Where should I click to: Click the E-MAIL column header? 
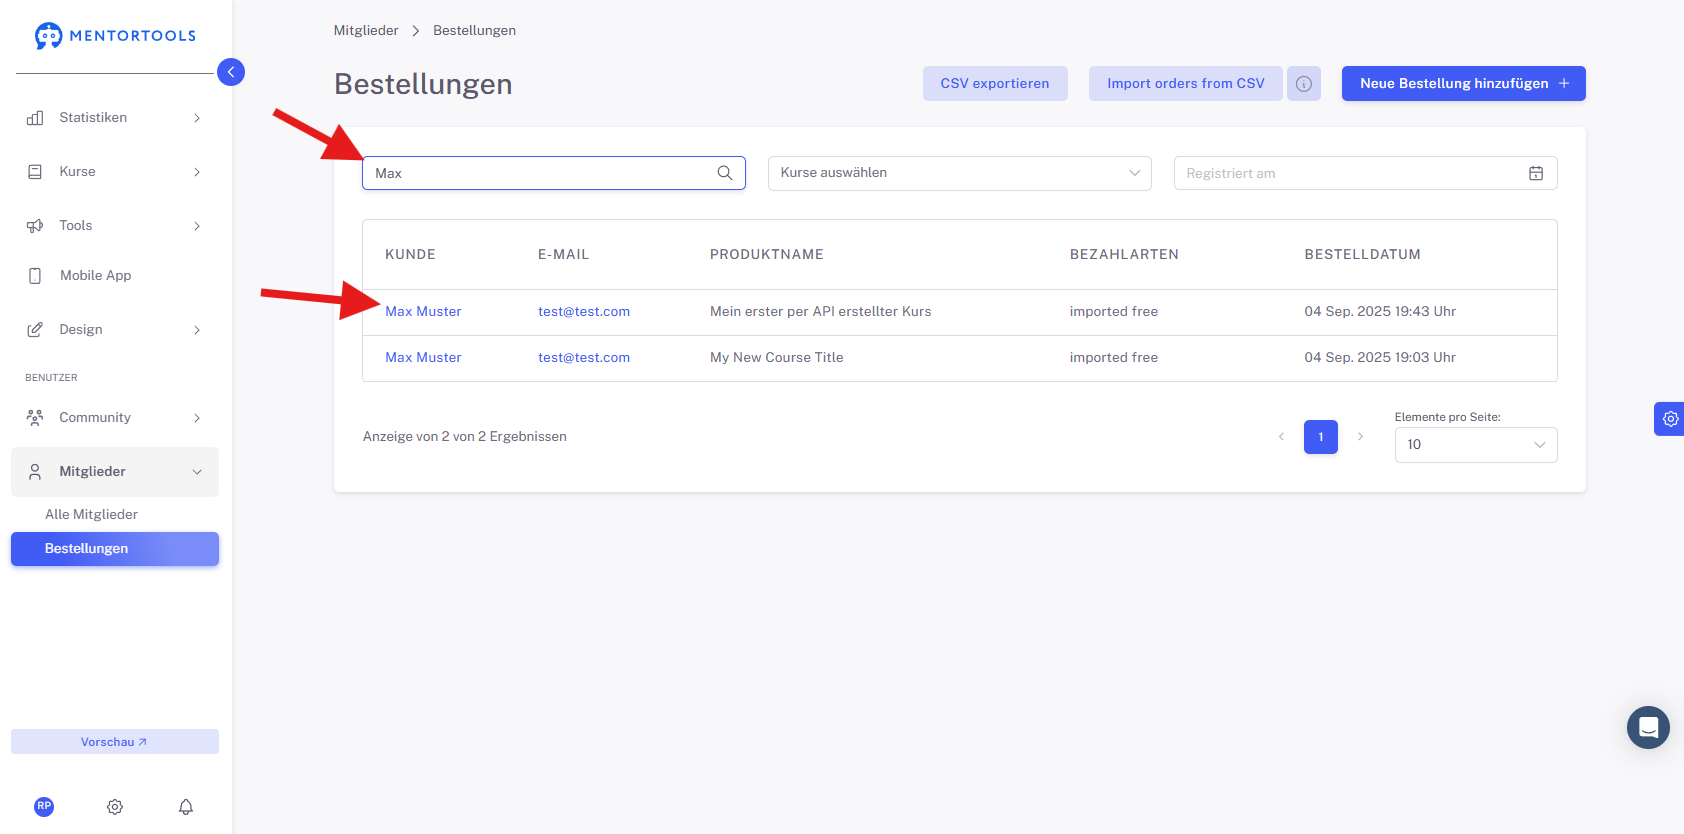tap(563, 255)
